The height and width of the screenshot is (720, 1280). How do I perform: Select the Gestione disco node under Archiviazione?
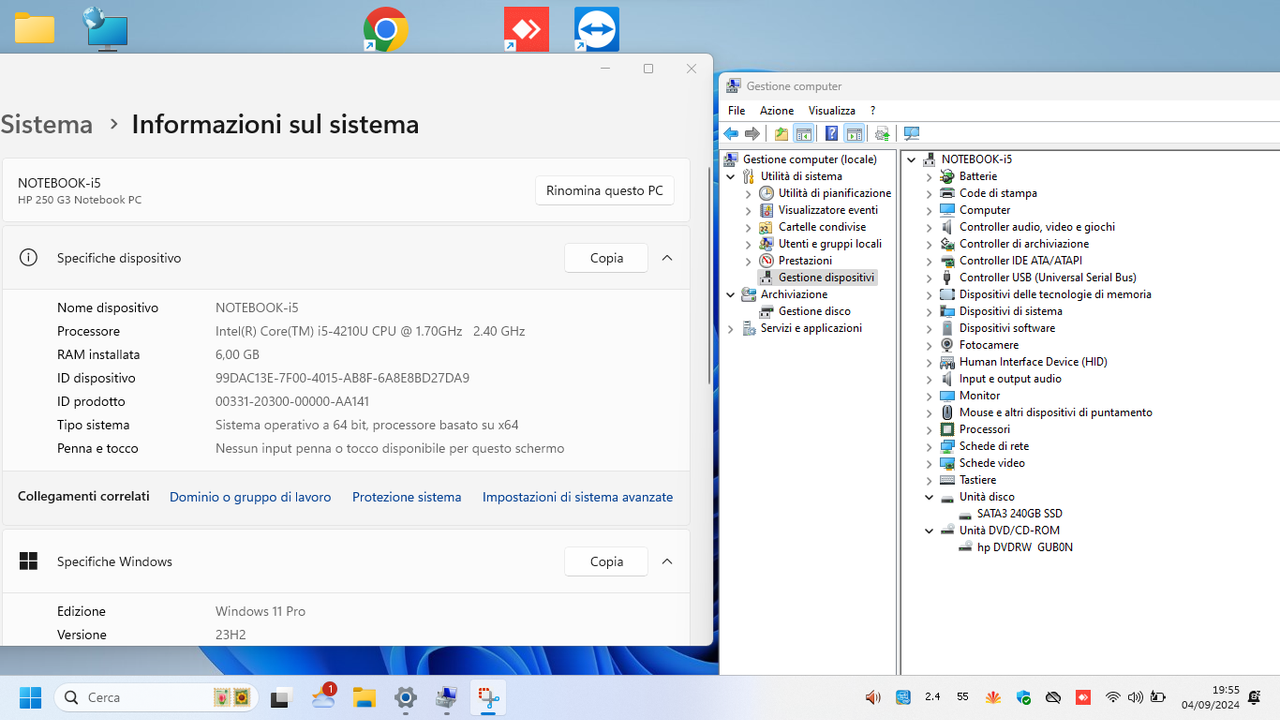click(x=812, y=311)
